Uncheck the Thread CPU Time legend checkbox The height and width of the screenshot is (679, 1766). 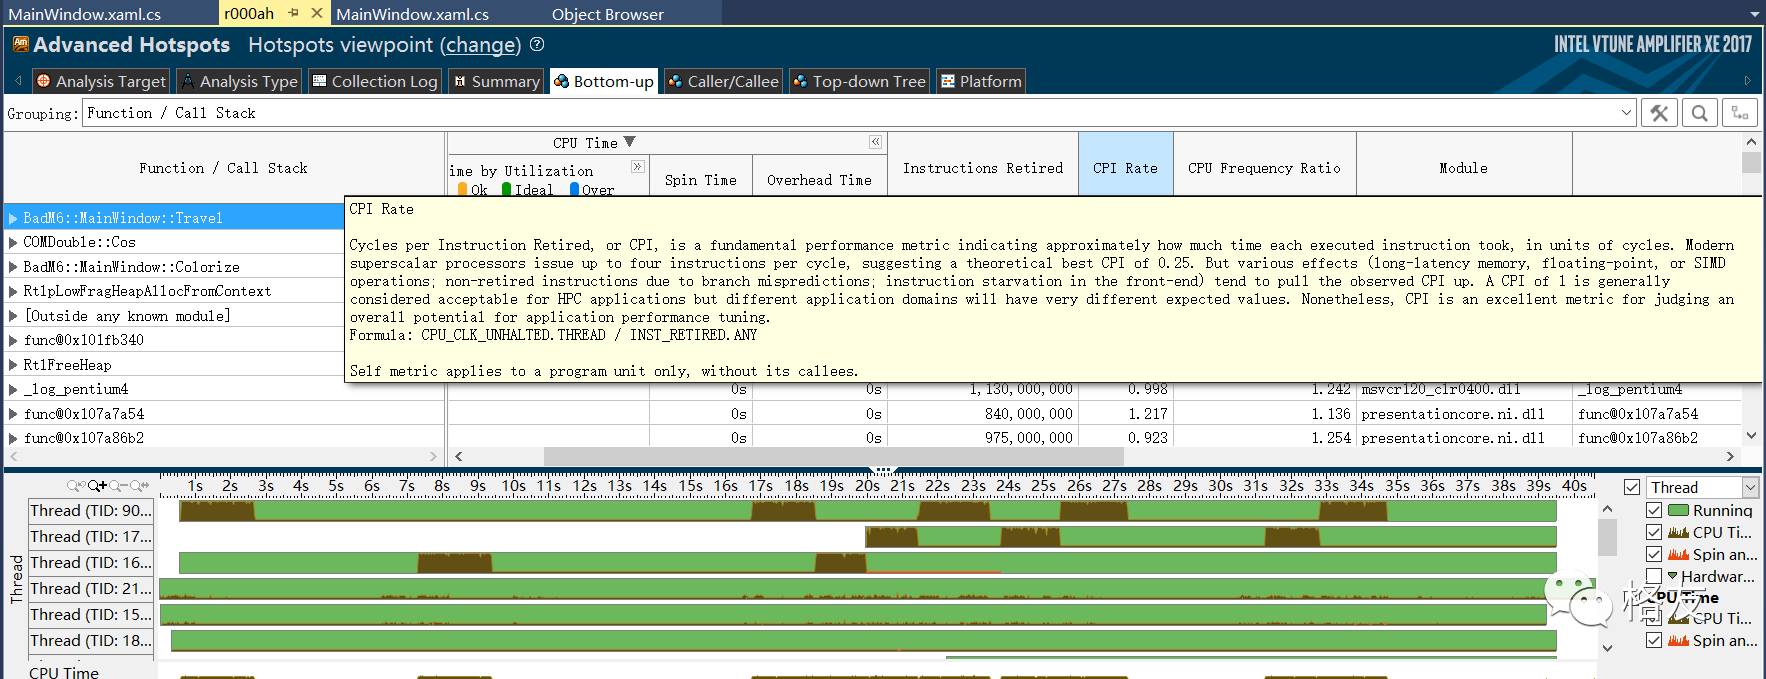(x=1654, y=532)
